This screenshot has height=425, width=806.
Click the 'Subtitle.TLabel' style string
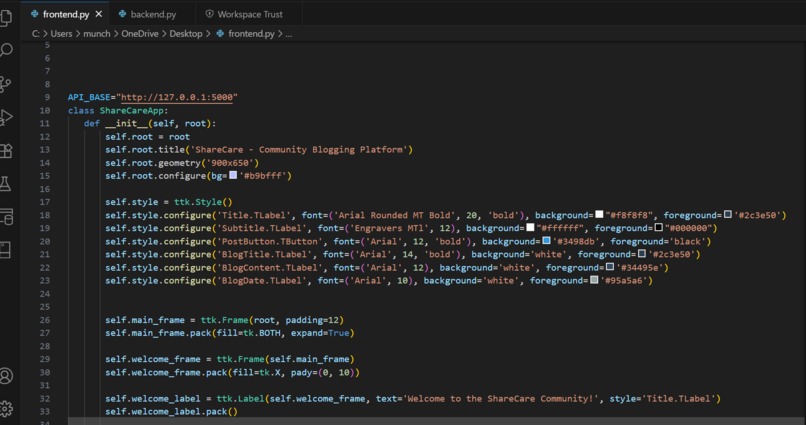point(262,228)
